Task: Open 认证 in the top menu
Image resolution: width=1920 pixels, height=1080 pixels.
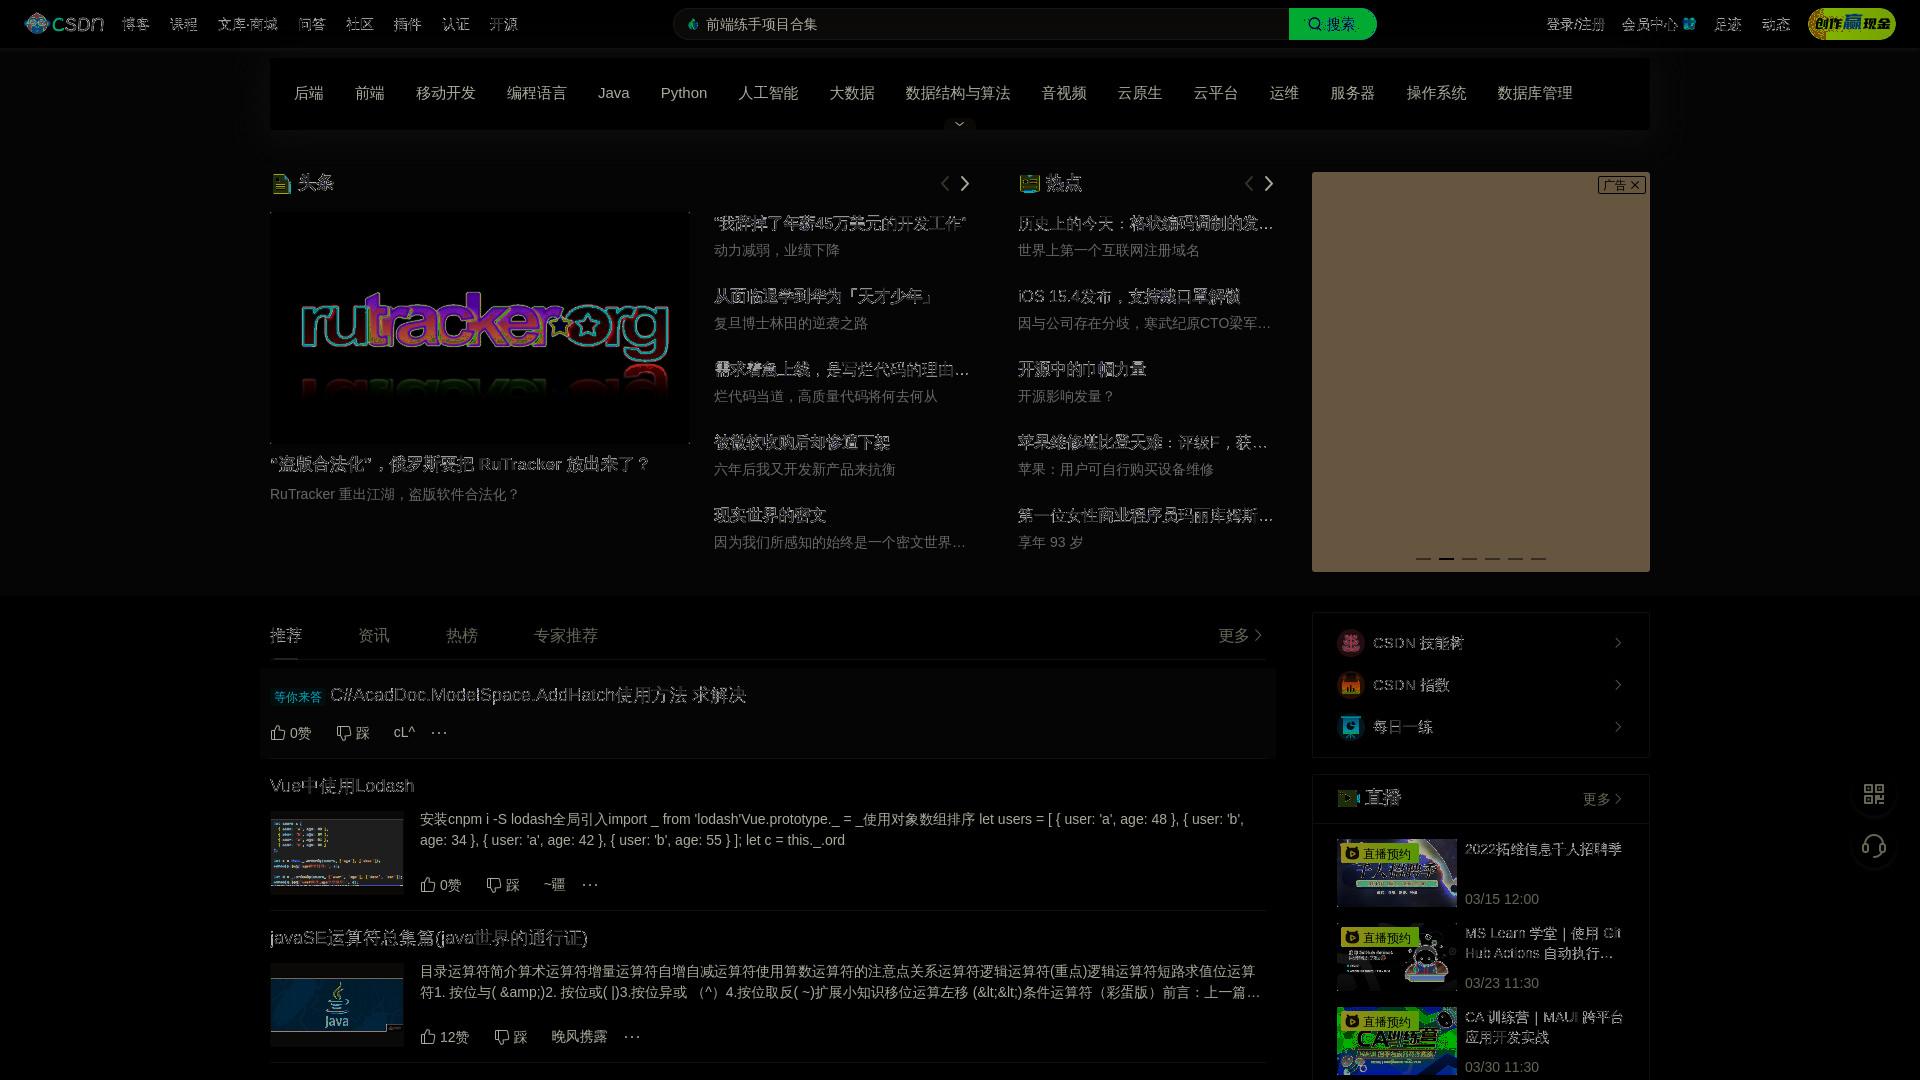Action: [456, 24]
